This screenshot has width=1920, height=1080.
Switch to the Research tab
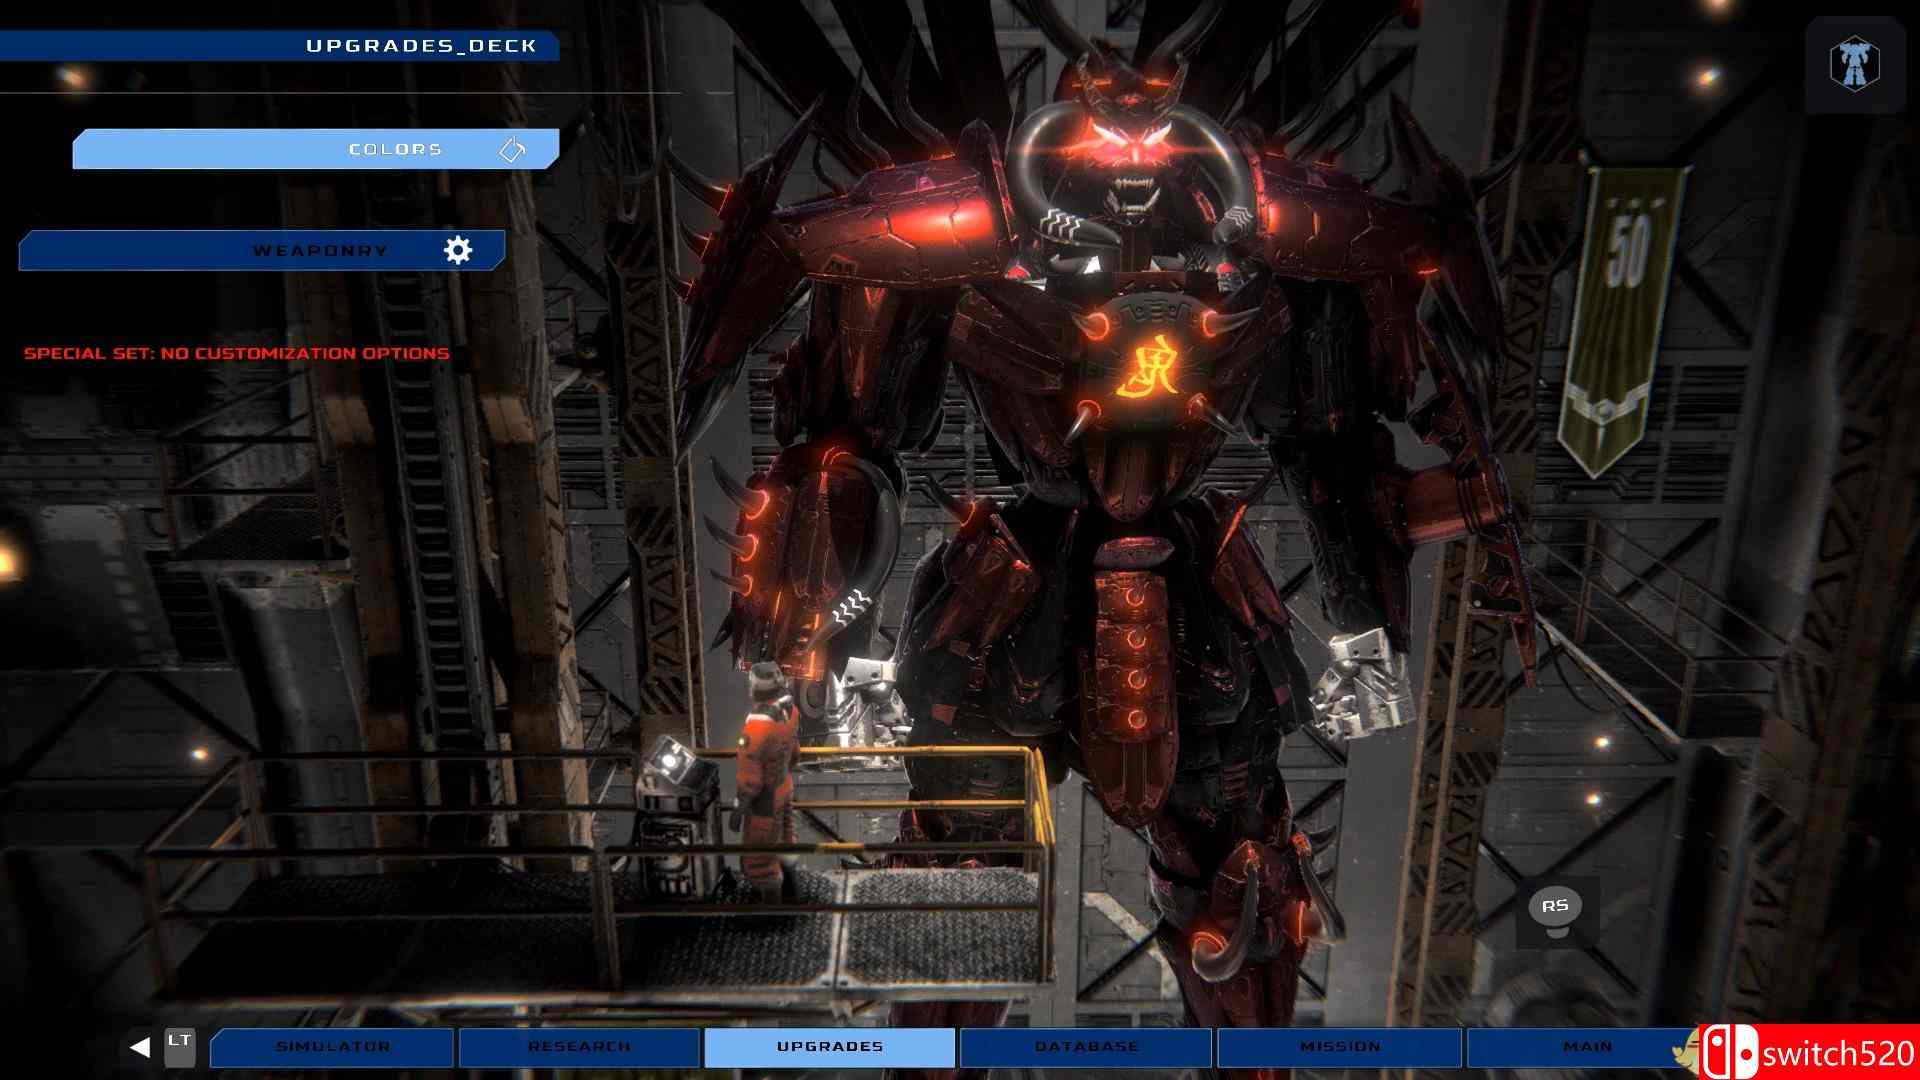(579, 1047)
